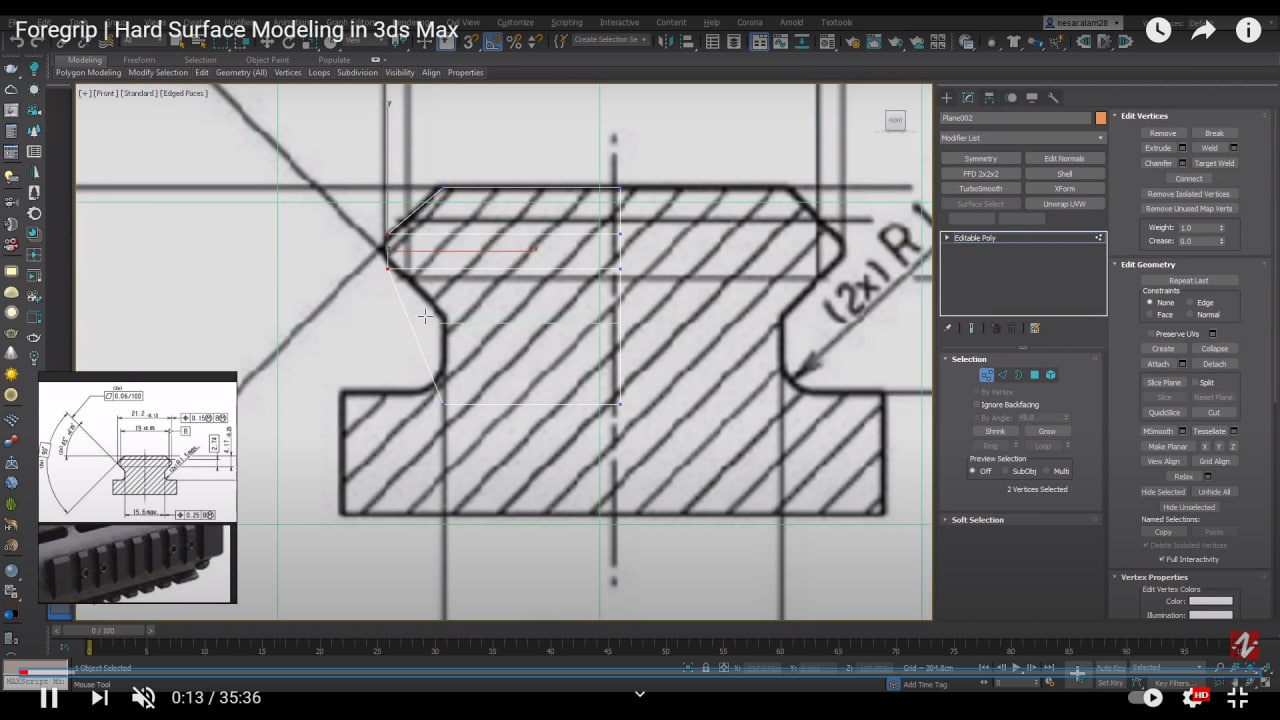Open the Customize menu
The width and height of the screenshot is (1280, 720).
[x=515, y=22]
